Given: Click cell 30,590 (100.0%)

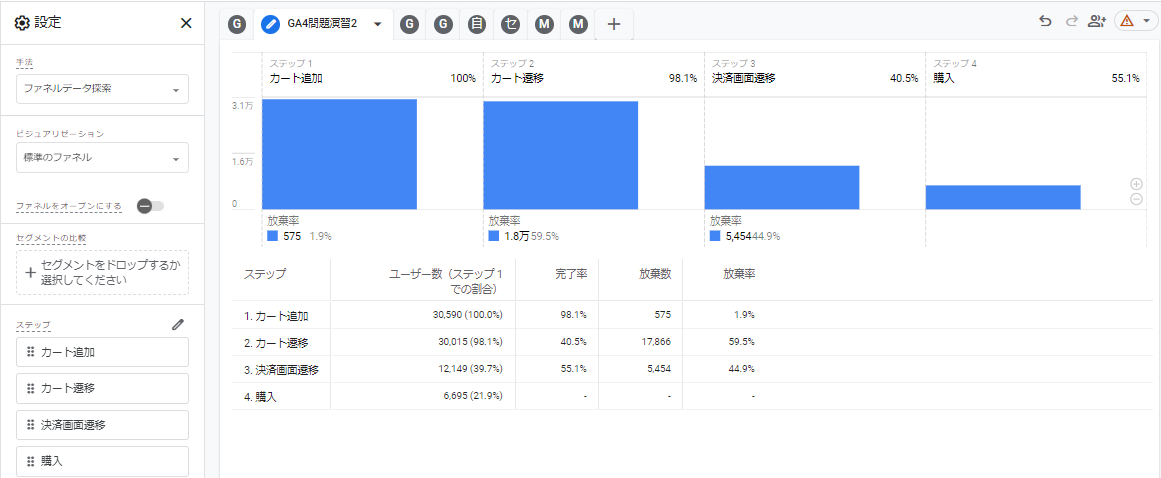Looking at the screenshot, I should pyautogui.click(x=468, y=315).
